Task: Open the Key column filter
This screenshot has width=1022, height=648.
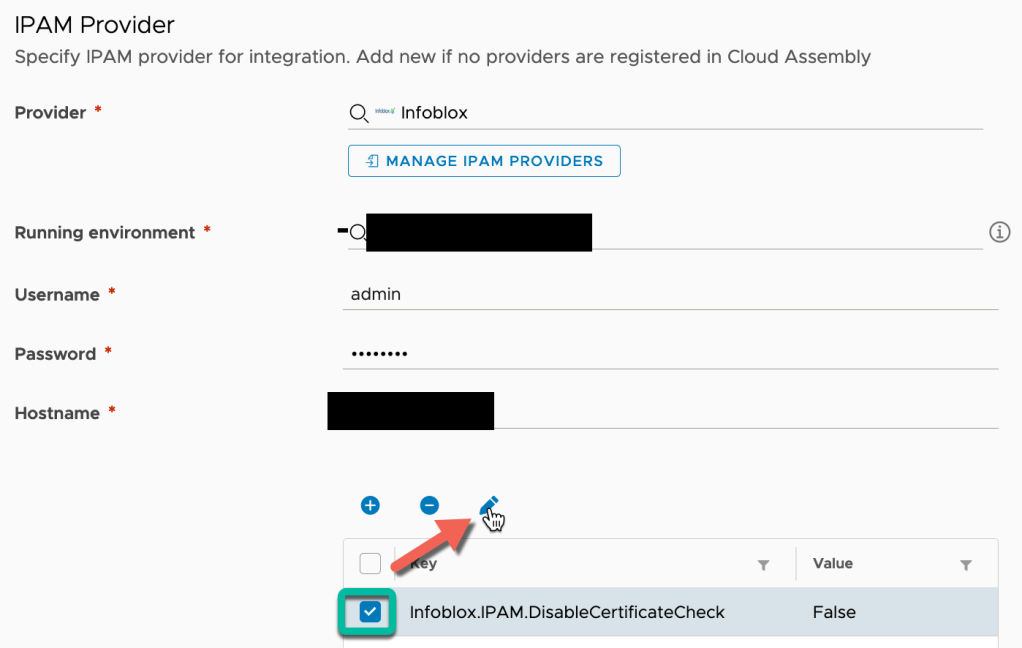Action: coord(764,565)
